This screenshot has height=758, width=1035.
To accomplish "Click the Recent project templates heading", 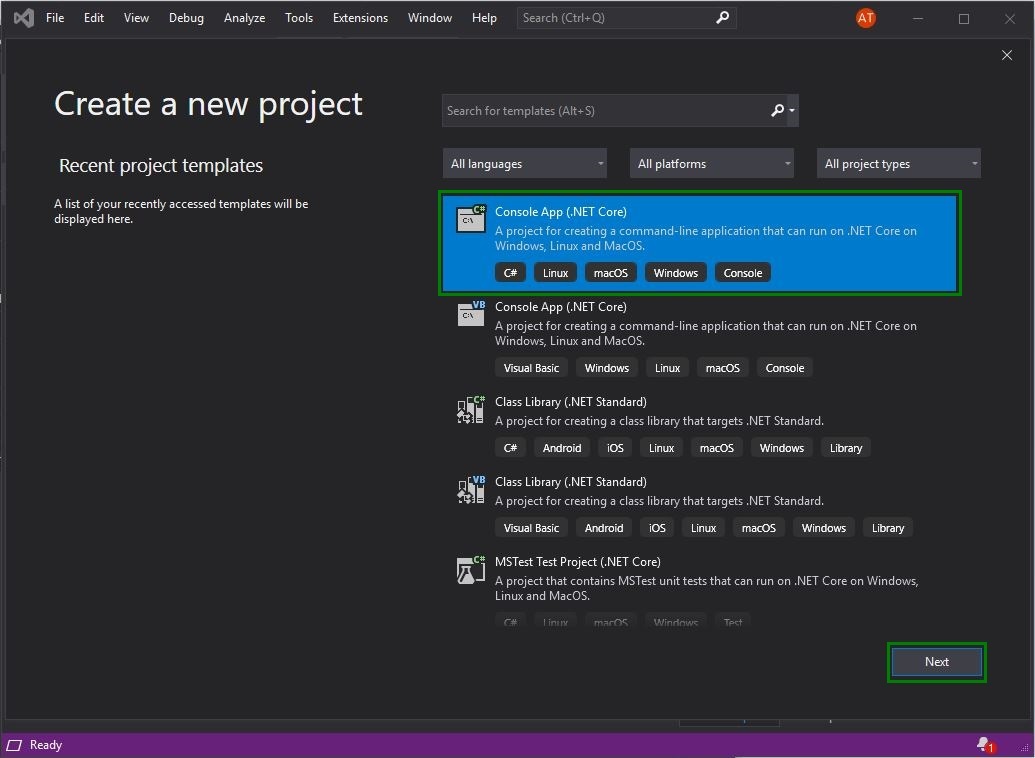I will pos(161,165).
